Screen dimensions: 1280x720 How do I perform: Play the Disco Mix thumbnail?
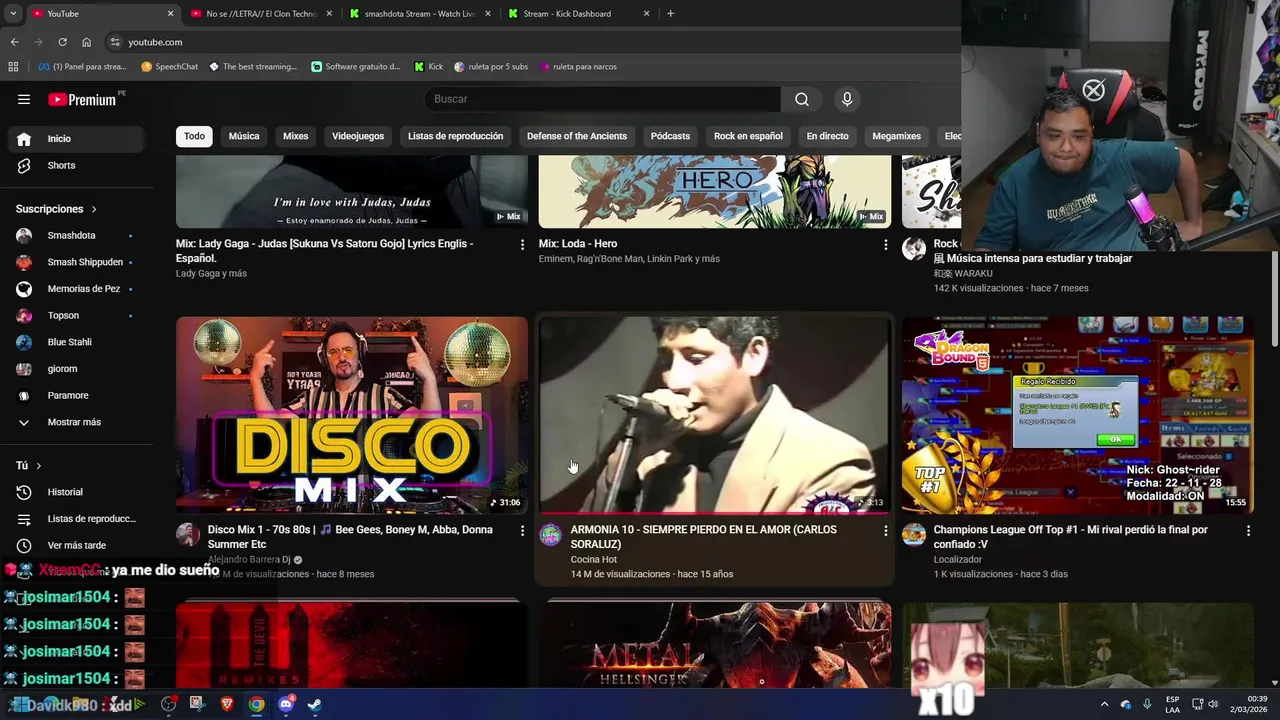(x=352, y=415)
